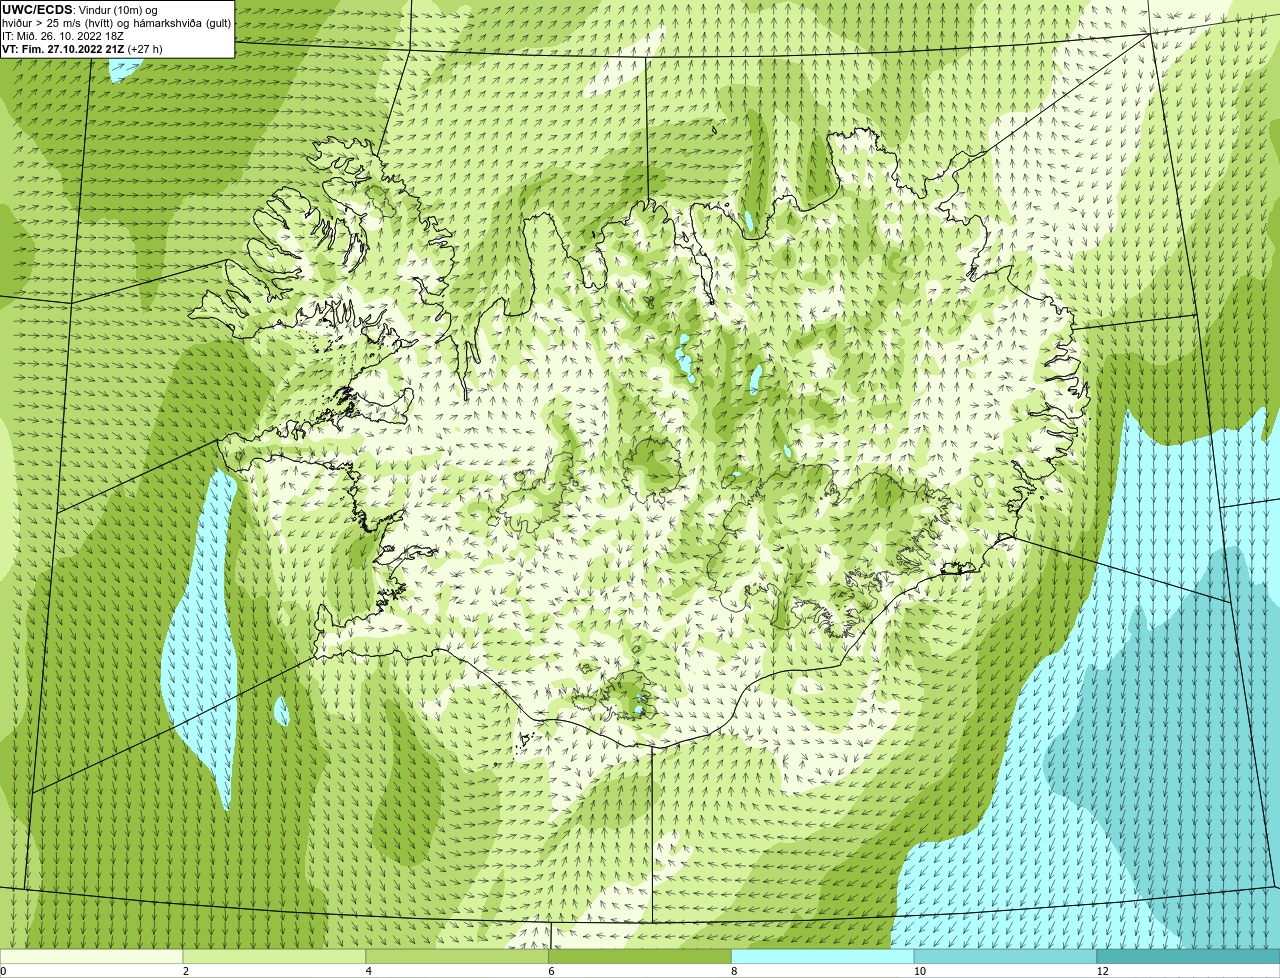Screen dimensions: 1280x978
Task: Click the legend swatch above 12 m/s
Action: 1189,956
